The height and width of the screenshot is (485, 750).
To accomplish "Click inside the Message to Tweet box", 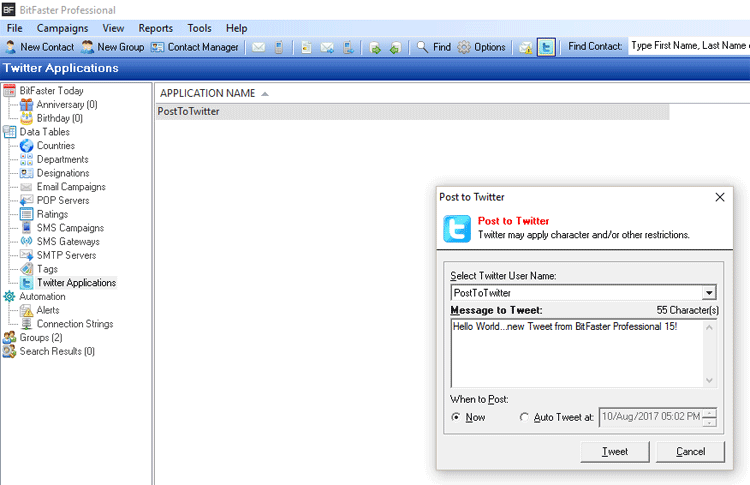I will pos(577,353).
